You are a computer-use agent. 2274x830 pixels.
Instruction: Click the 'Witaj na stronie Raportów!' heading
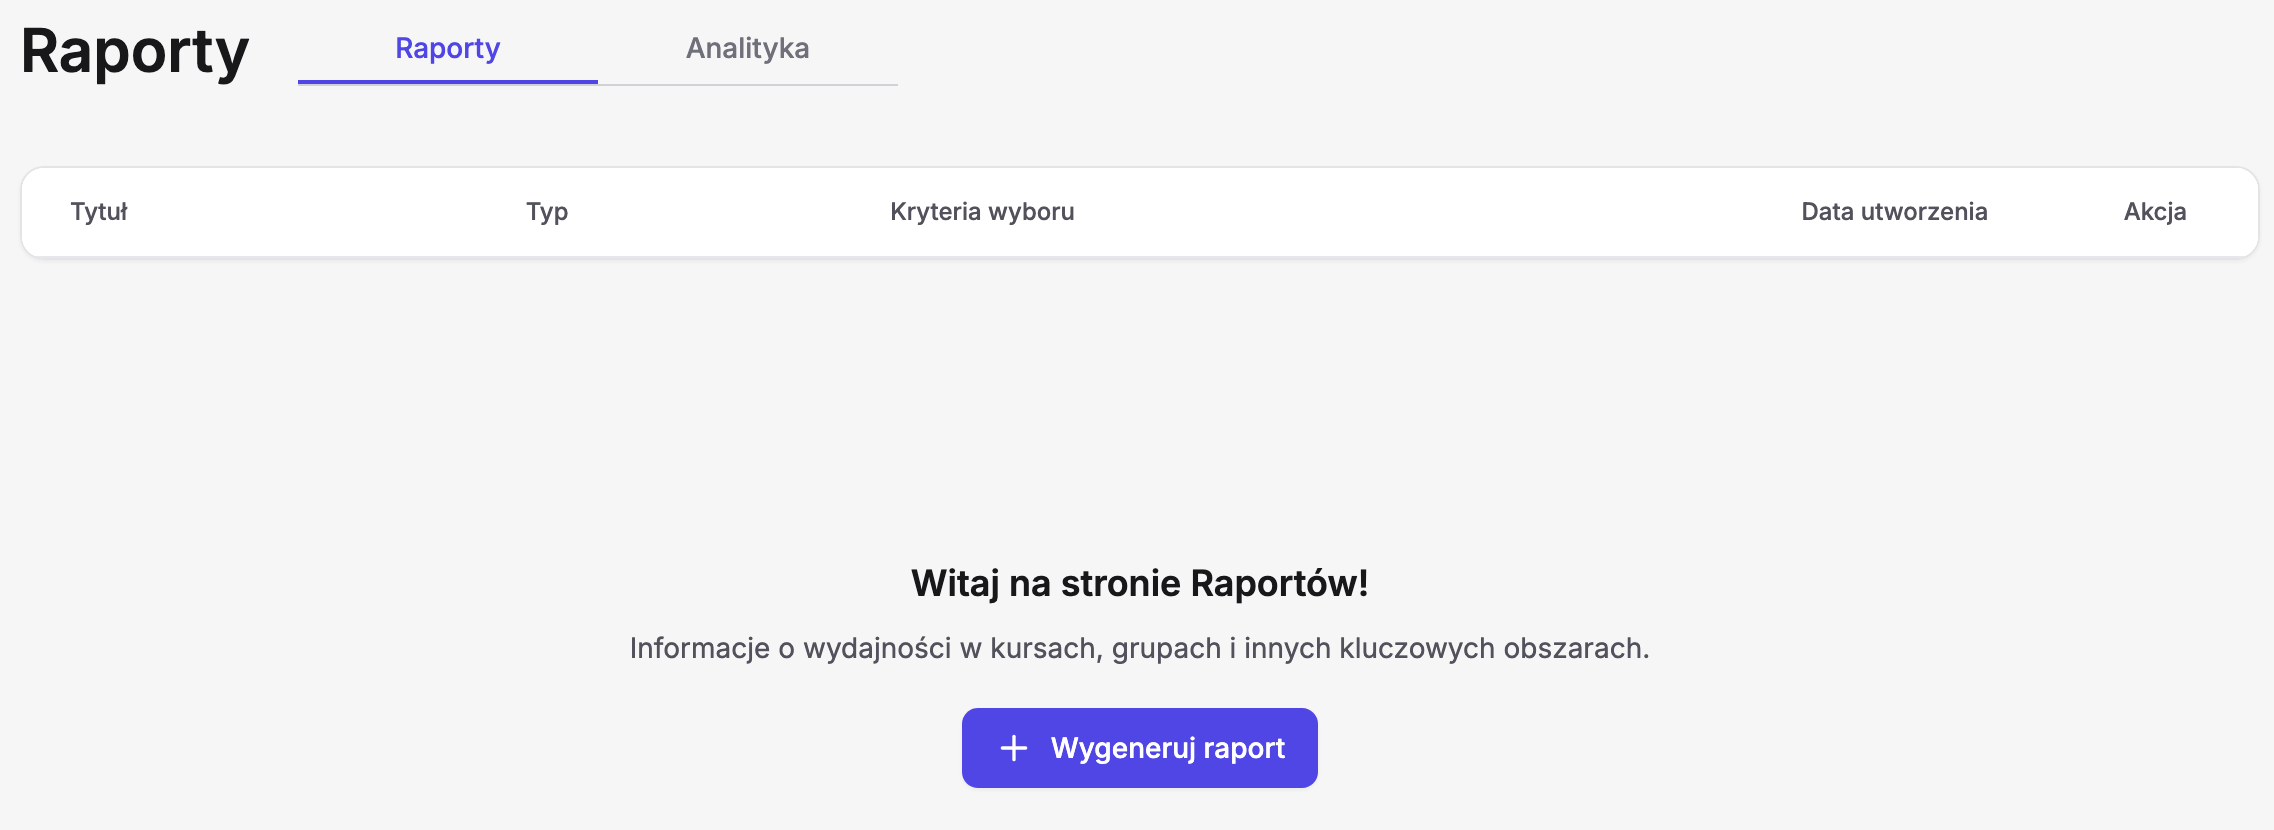(x=1139, y=583)
